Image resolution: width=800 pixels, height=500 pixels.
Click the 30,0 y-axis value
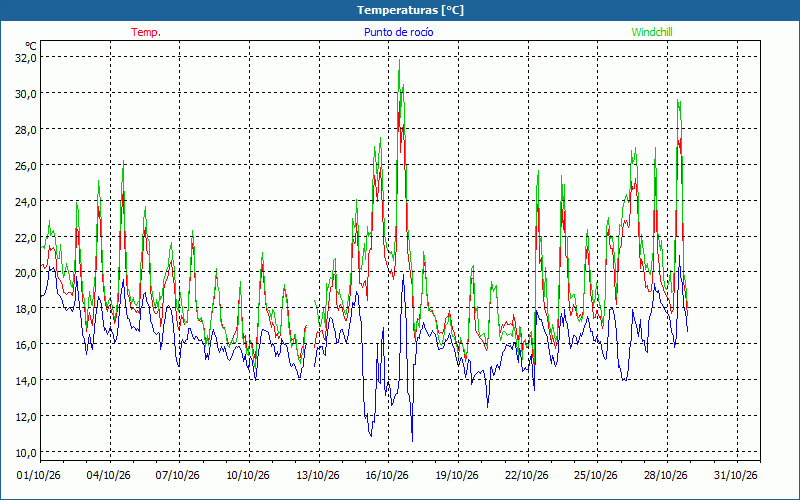coord(26,93)
